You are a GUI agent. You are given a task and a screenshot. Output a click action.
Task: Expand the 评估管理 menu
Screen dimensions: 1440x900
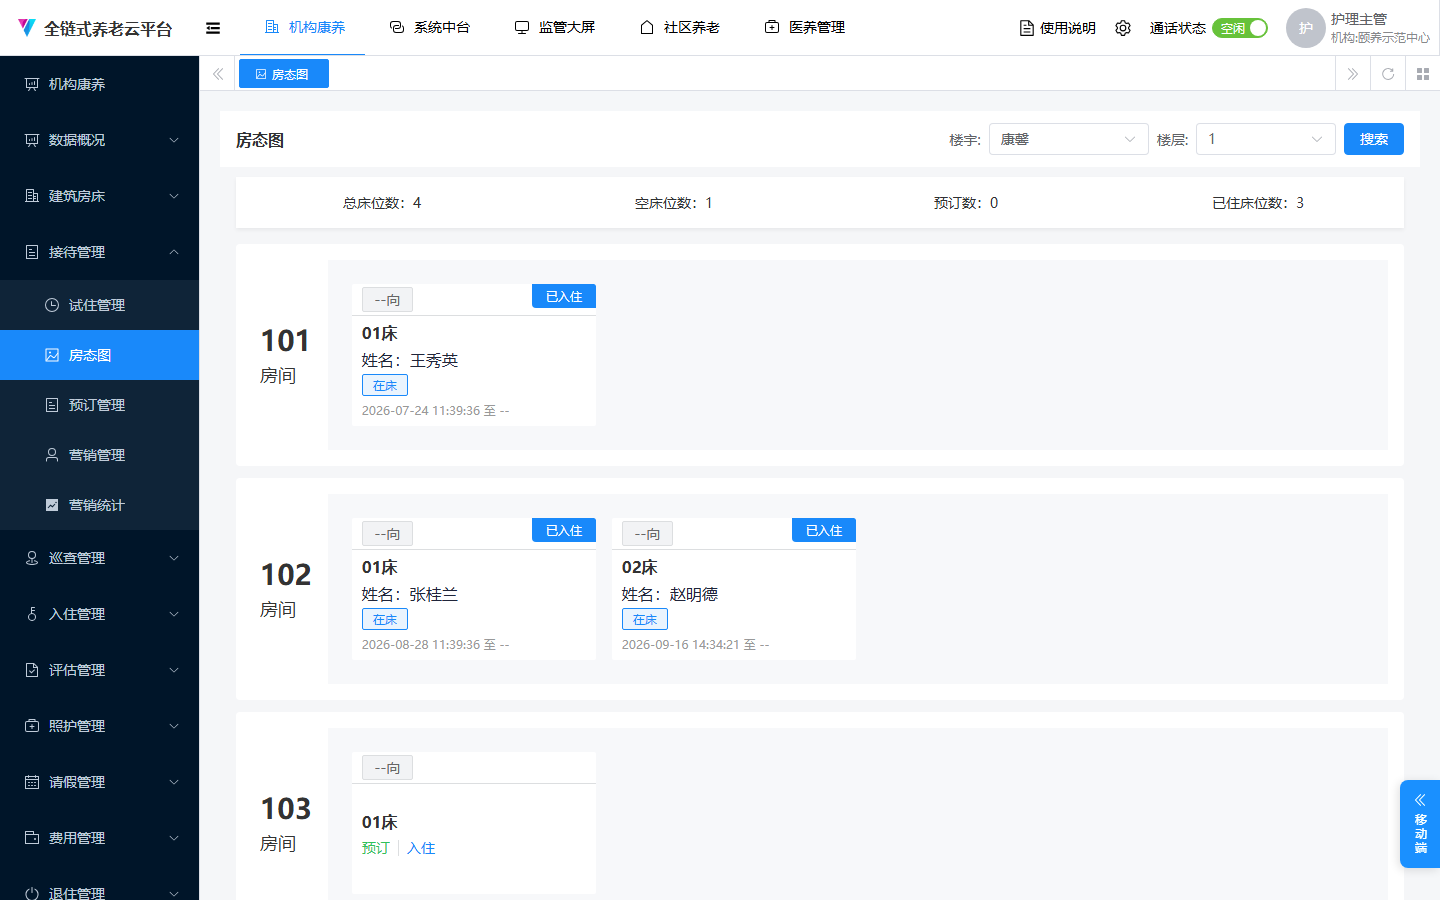[100, 670]
